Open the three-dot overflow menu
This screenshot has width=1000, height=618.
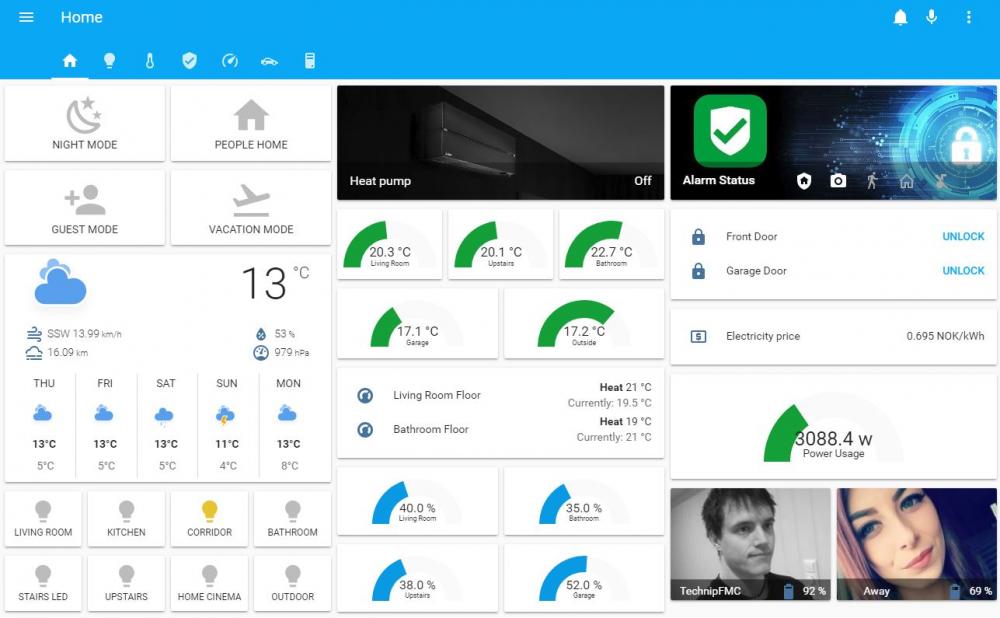click(x=968, y=18)
